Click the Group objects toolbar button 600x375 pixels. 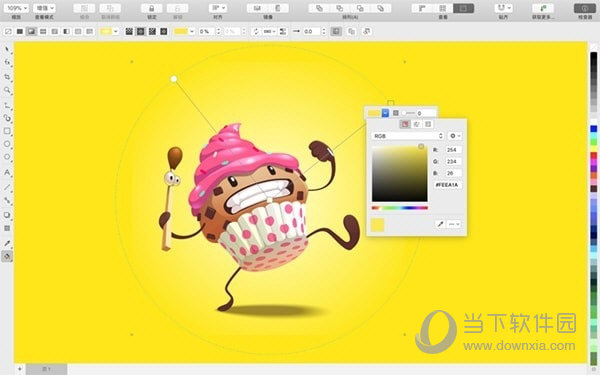(x=84, y=8)
